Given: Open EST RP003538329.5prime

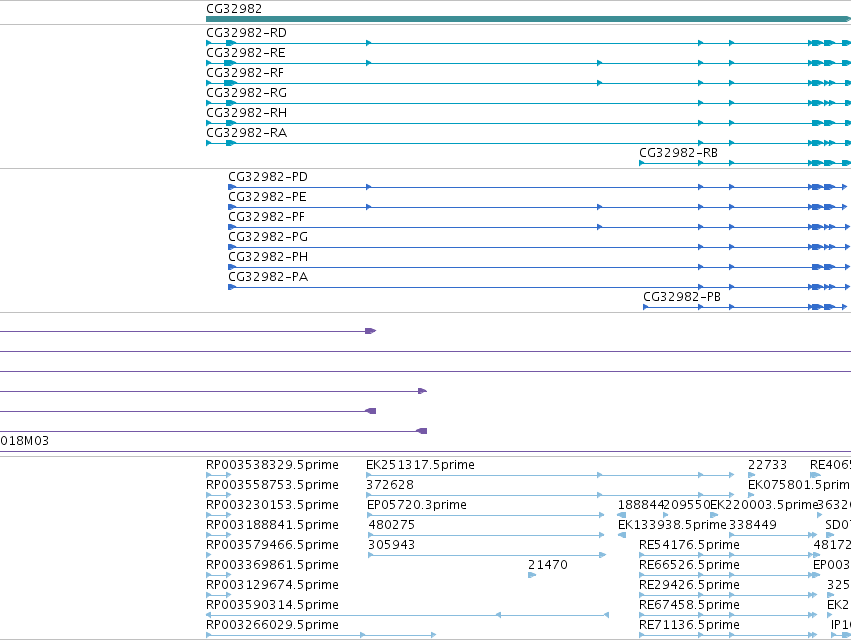Looking at the screenshot, I should click(272, 465).
